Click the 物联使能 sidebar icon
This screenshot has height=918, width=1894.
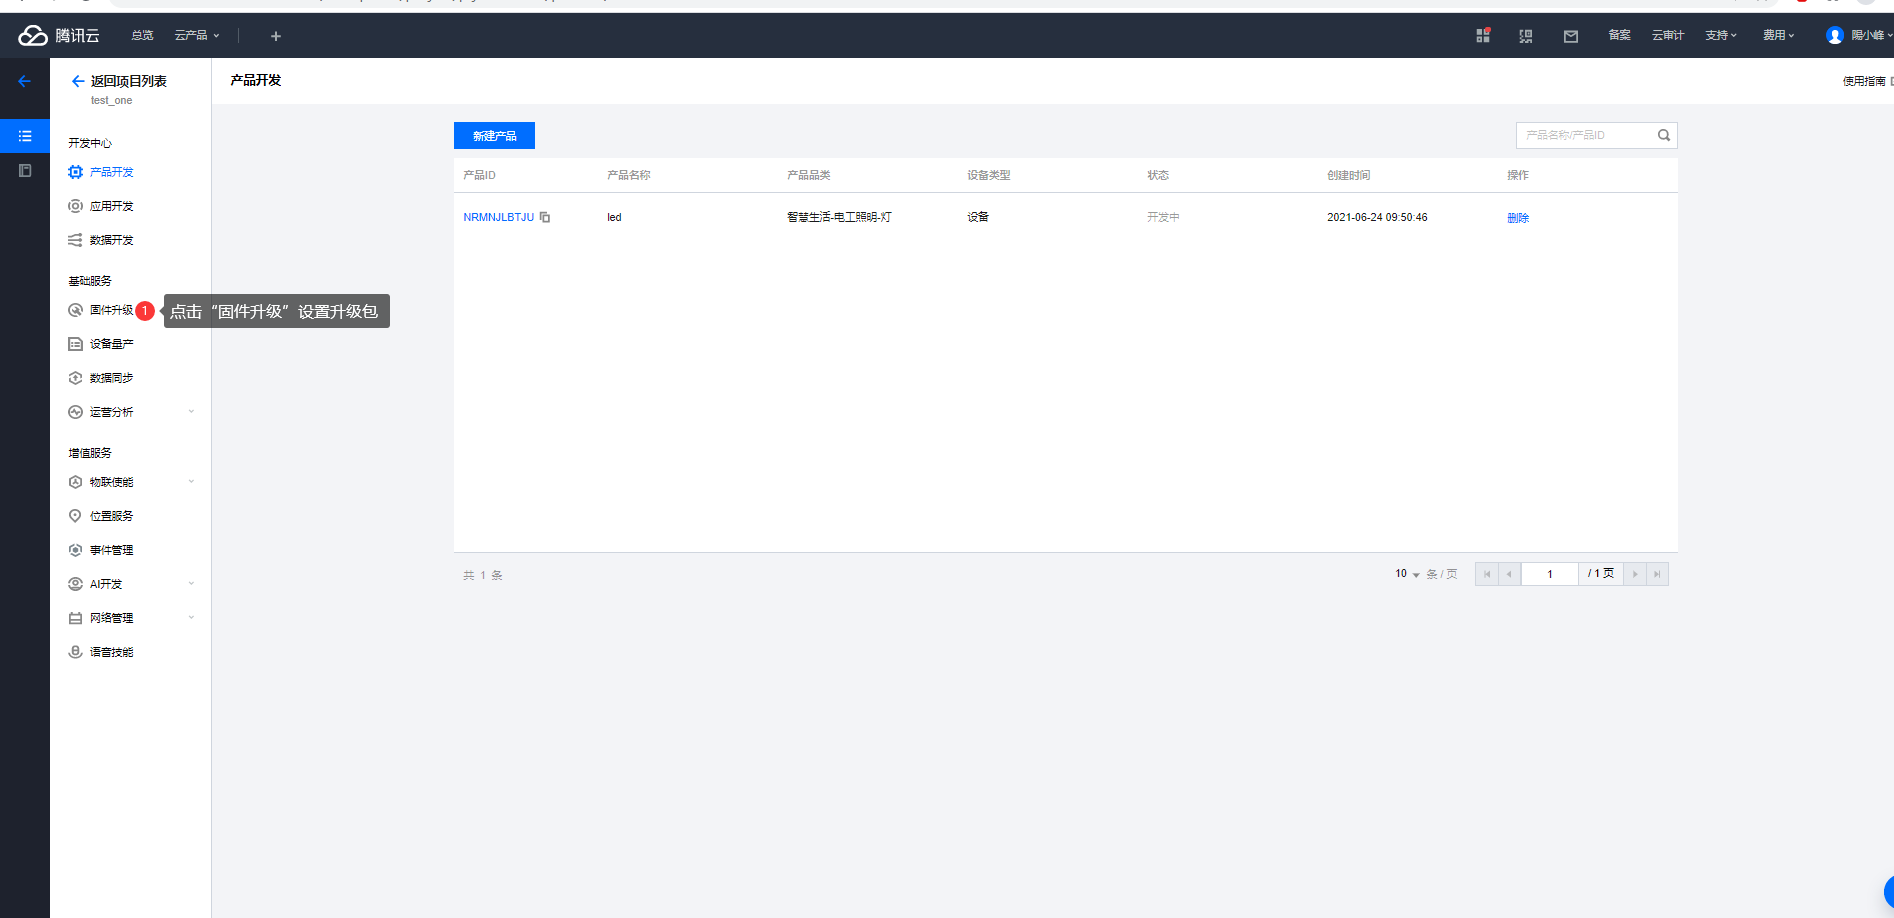[x=75, y=482]
